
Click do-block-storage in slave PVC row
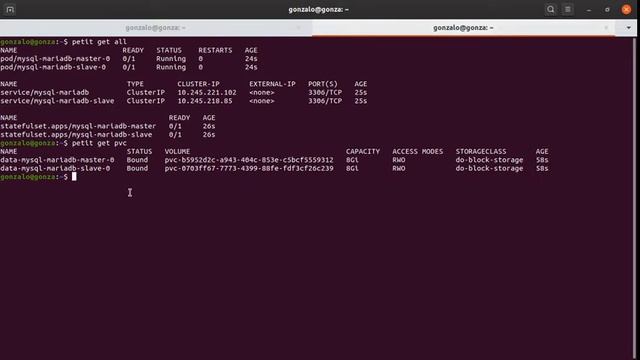point(489,169)
